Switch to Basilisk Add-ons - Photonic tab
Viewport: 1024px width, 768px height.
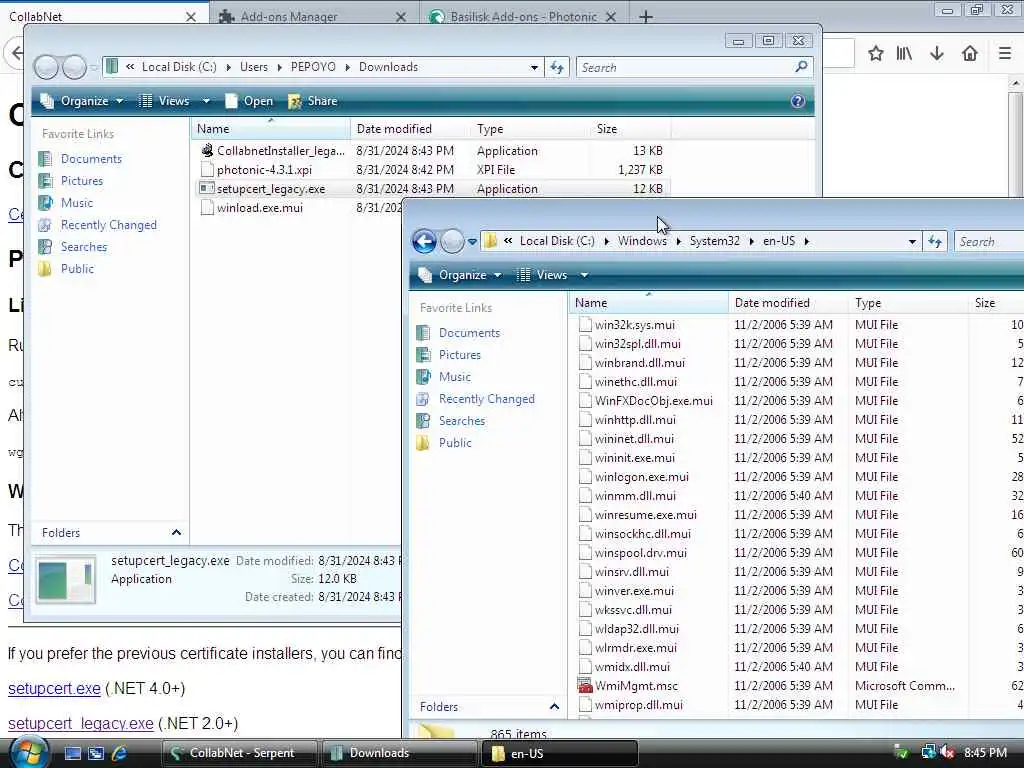click(x=524, y=16)
